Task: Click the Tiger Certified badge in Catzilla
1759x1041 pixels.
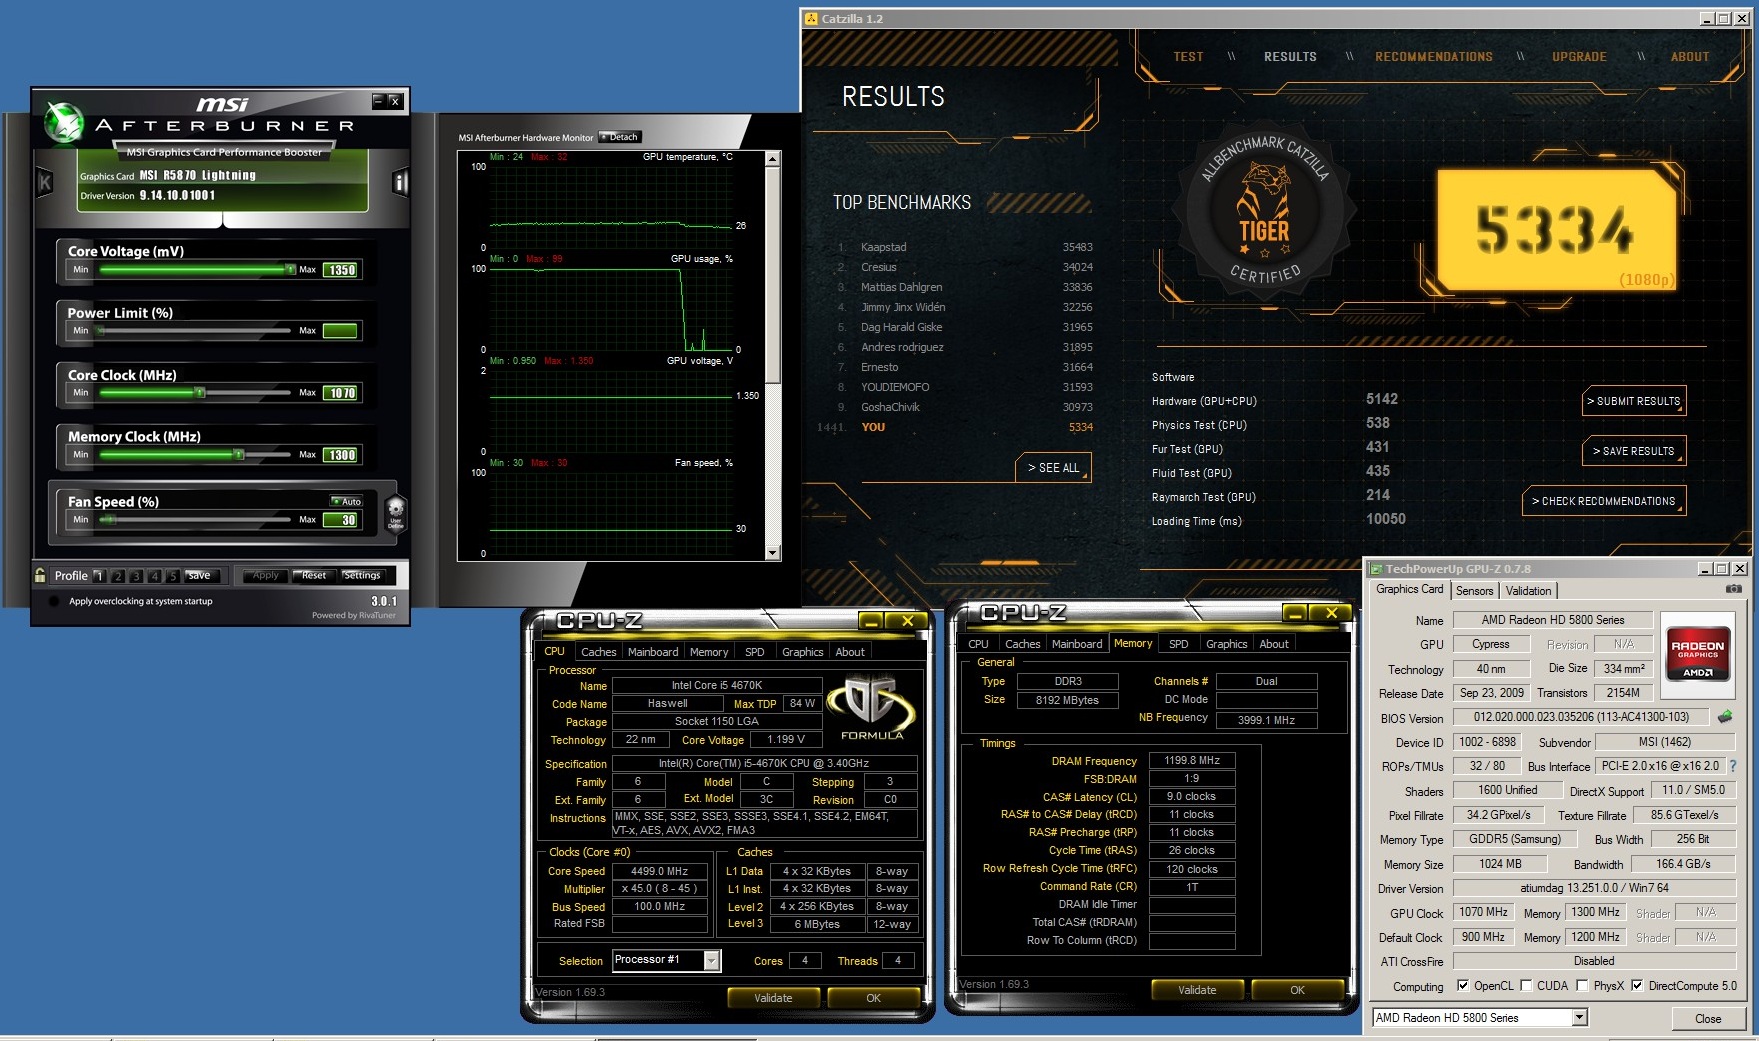Action: pos(1264,211)
